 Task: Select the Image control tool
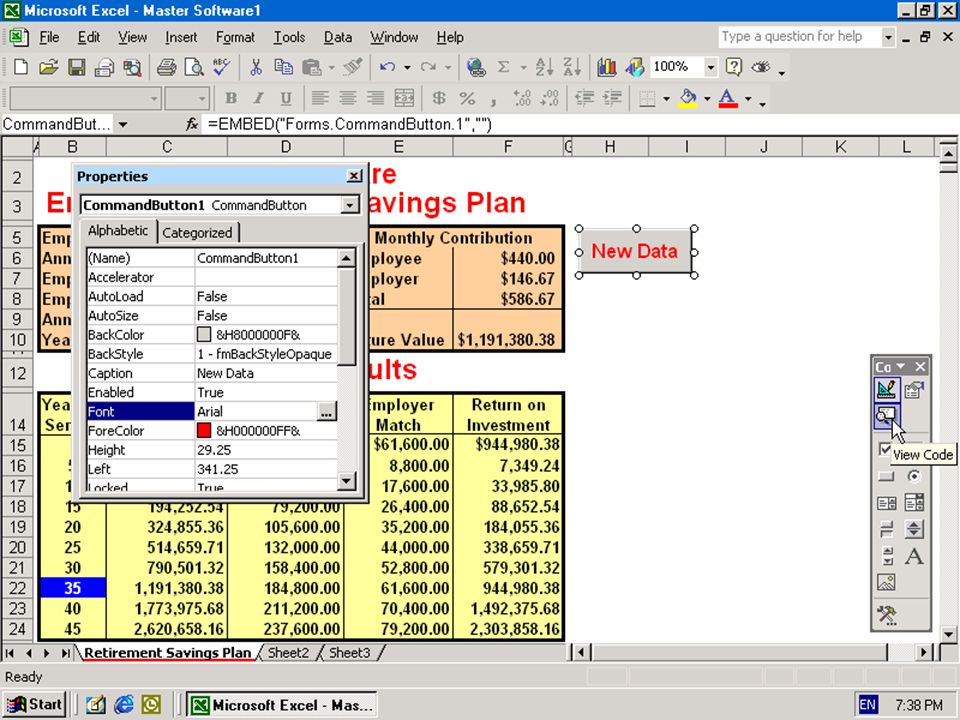click(886, 582)
